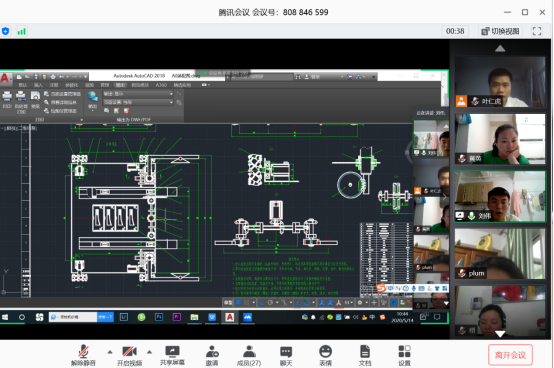Image resolution: width=554 pixels, height=368 pixels.
Task: Click Undo arrow in AutoCAD quick access toolbar
Action: 62,77
